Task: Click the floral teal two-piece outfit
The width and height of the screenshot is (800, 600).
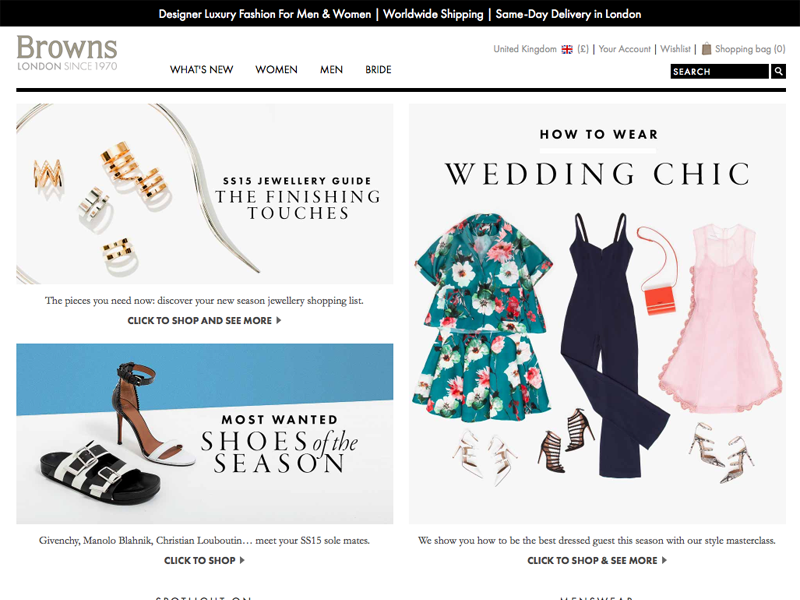Action: click(482, 317)
